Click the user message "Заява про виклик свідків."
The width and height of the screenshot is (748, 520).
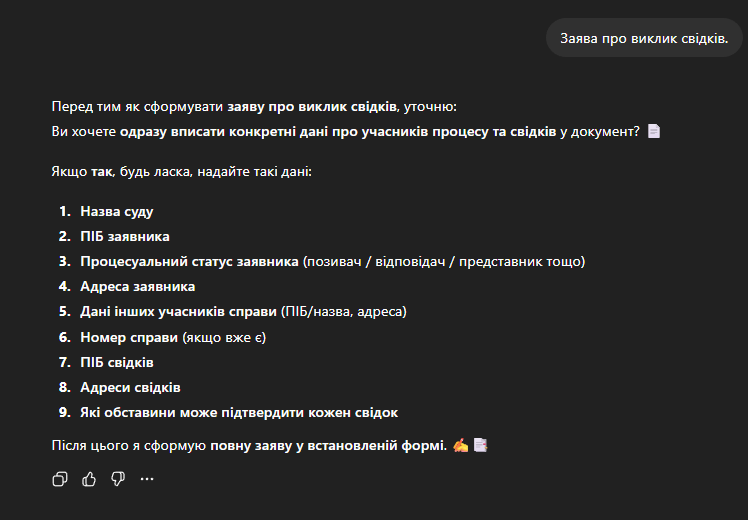[x=644, y=38]
